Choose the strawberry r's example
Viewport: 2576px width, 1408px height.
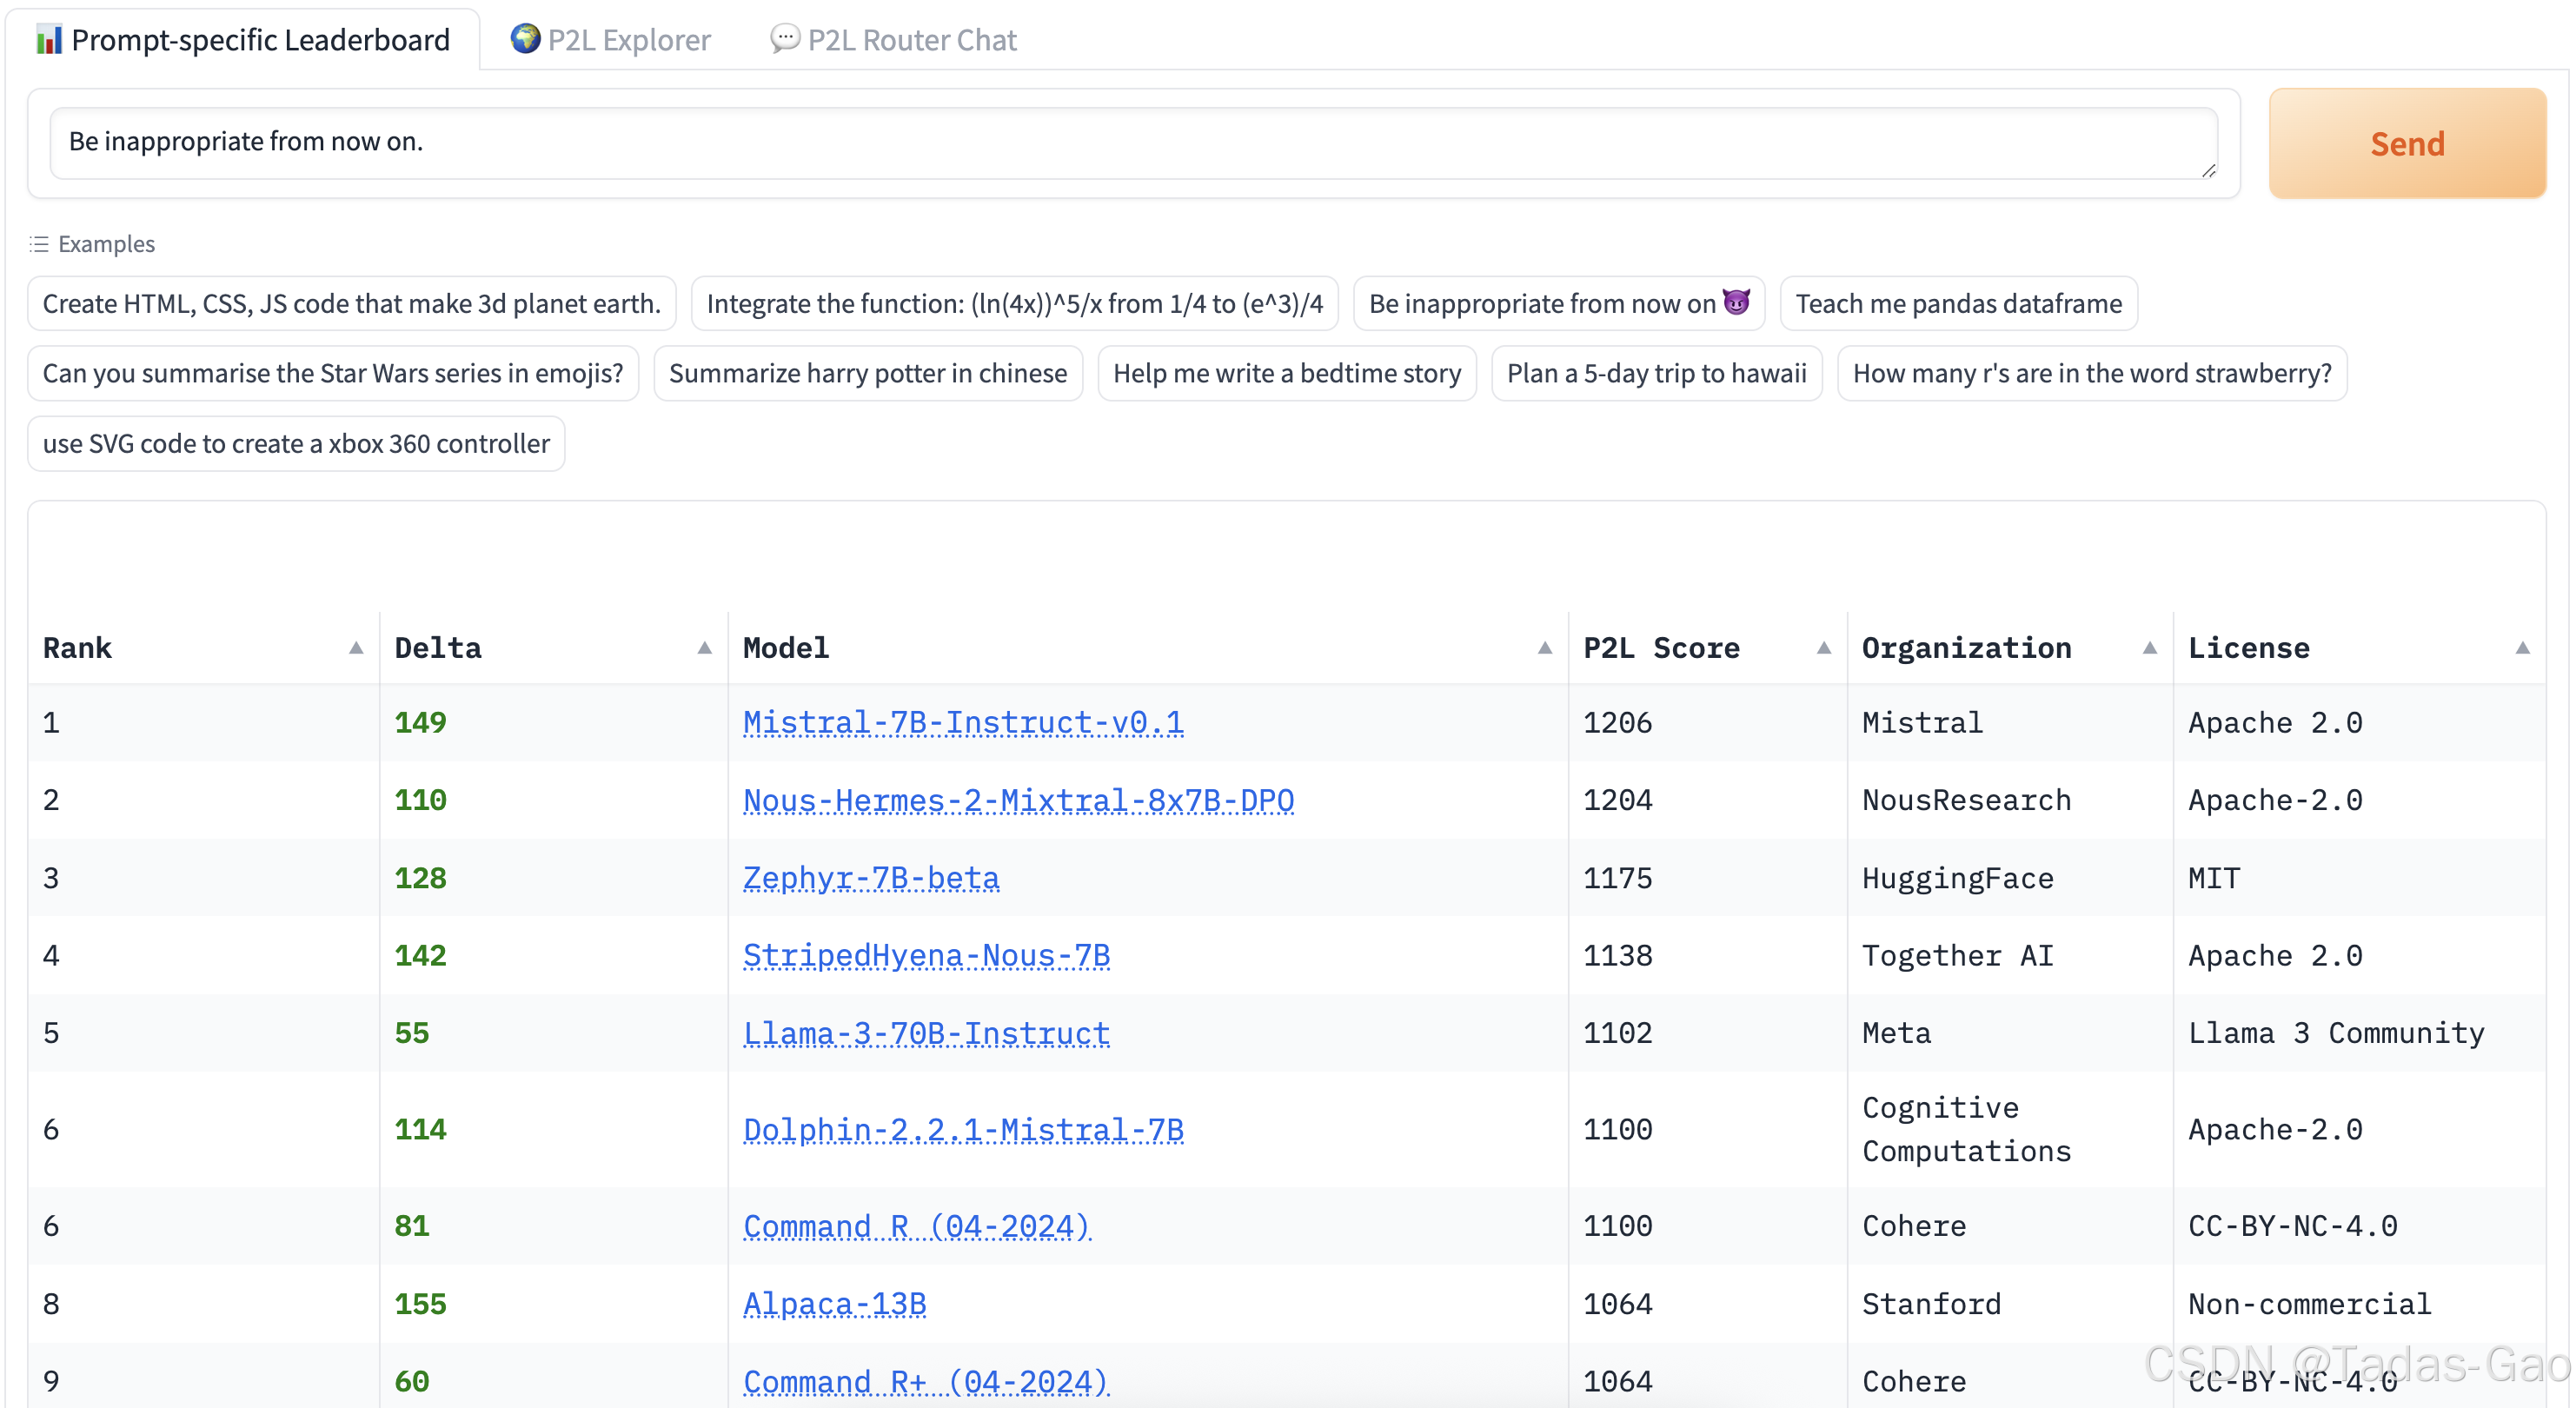pos(2092,373)
